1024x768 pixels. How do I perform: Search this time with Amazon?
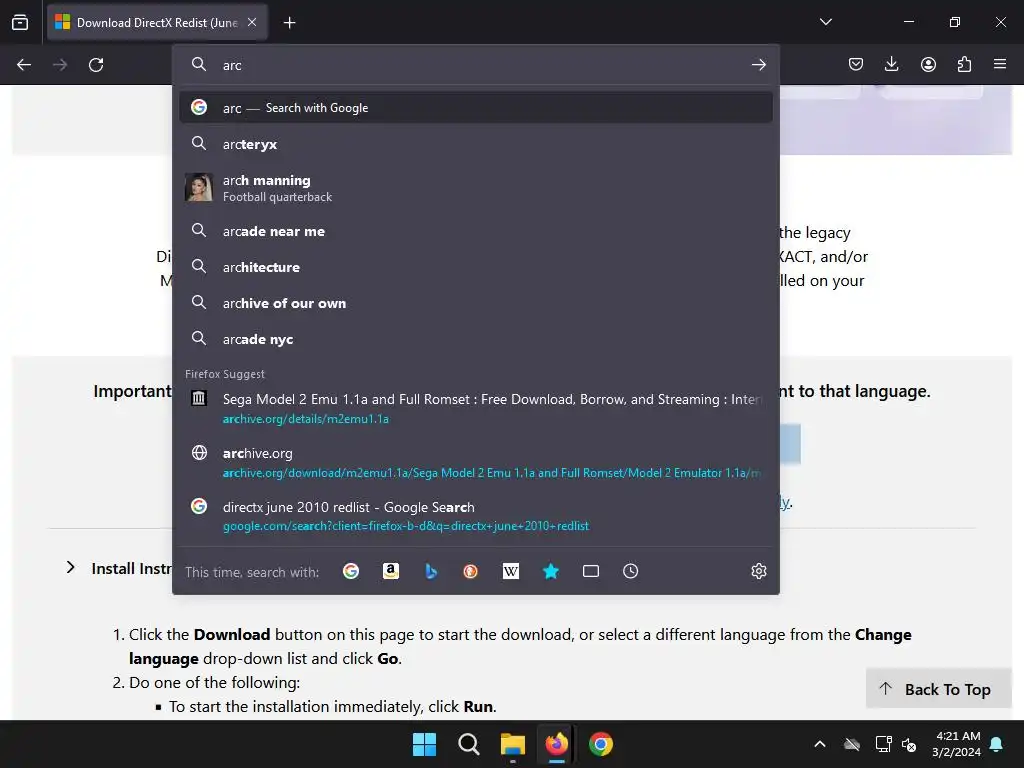391,571
